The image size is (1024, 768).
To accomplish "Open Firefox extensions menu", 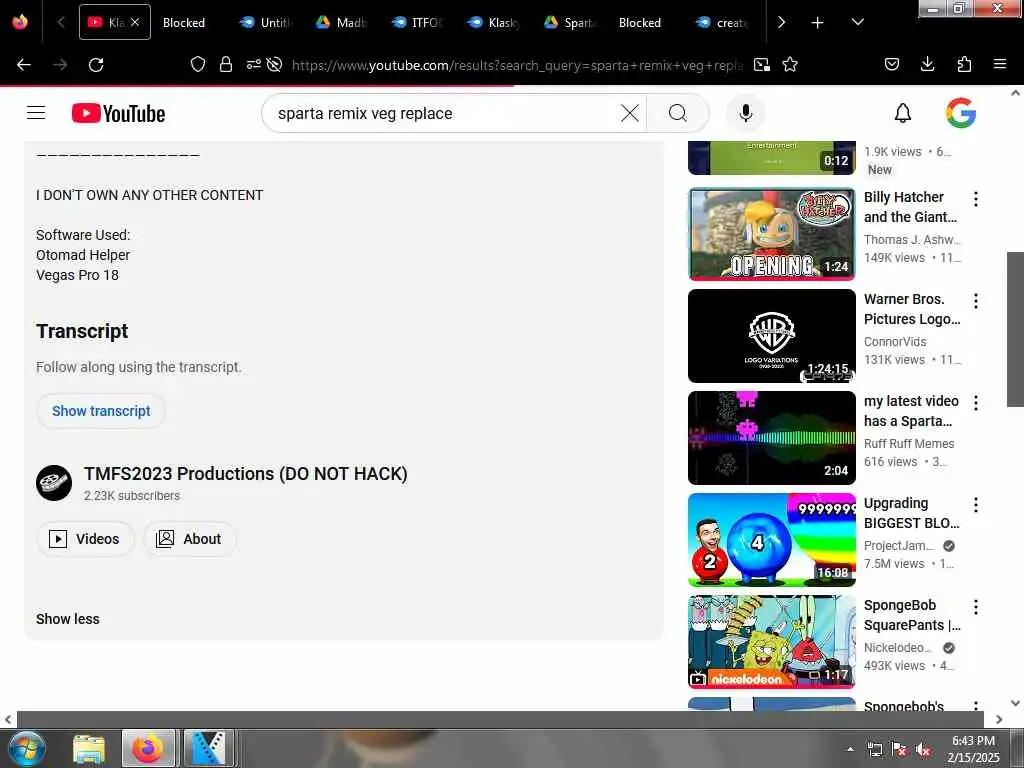I will (x=964, y=65).
